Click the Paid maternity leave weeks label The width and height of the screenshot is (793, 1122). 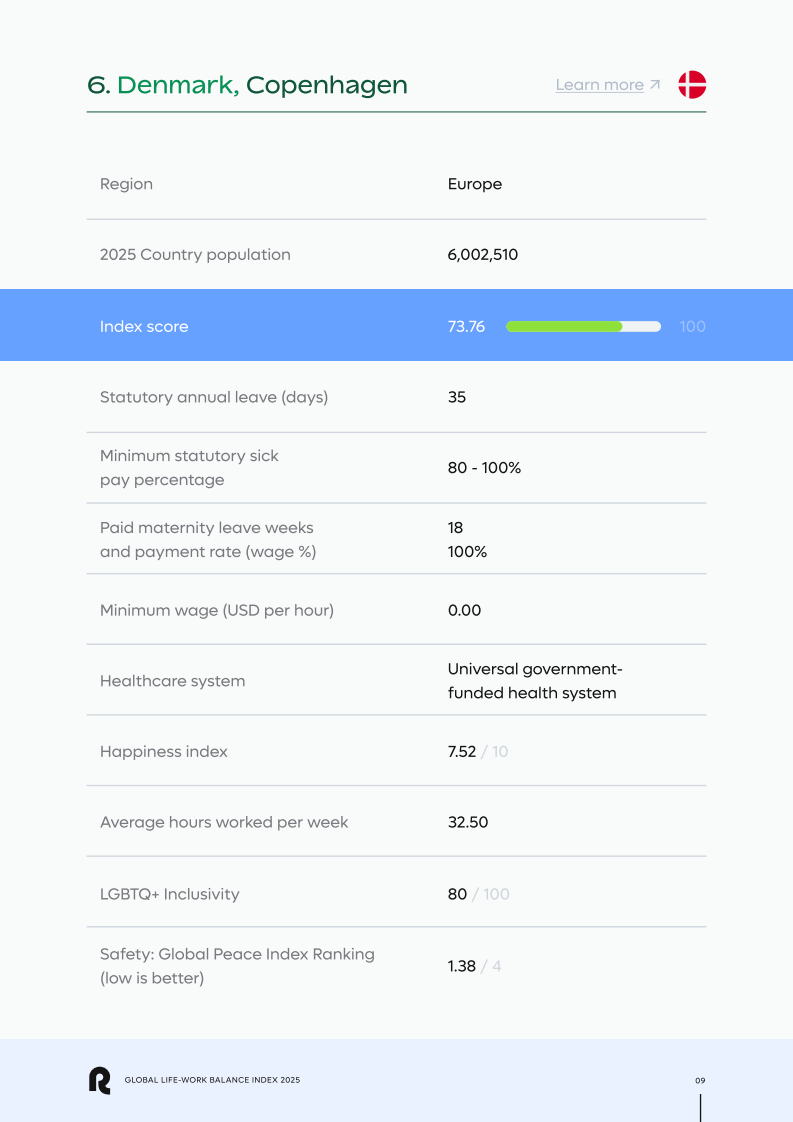(207, 528)
